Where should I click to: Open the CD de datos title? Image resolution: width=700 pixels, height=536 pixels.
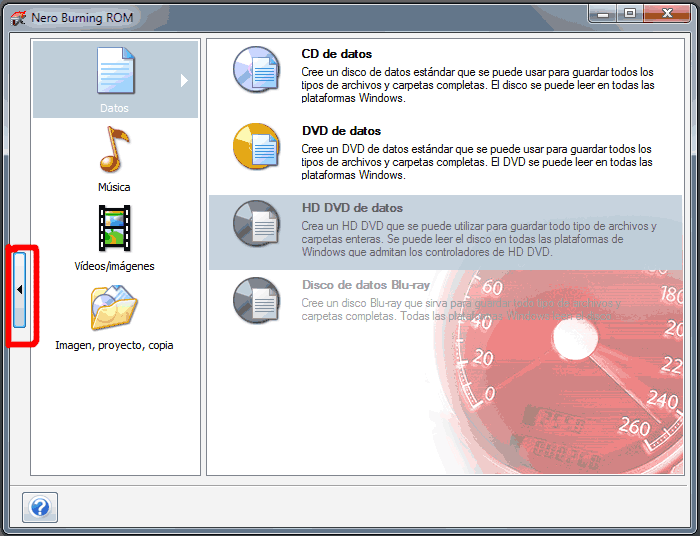click(x=337, y=54)
